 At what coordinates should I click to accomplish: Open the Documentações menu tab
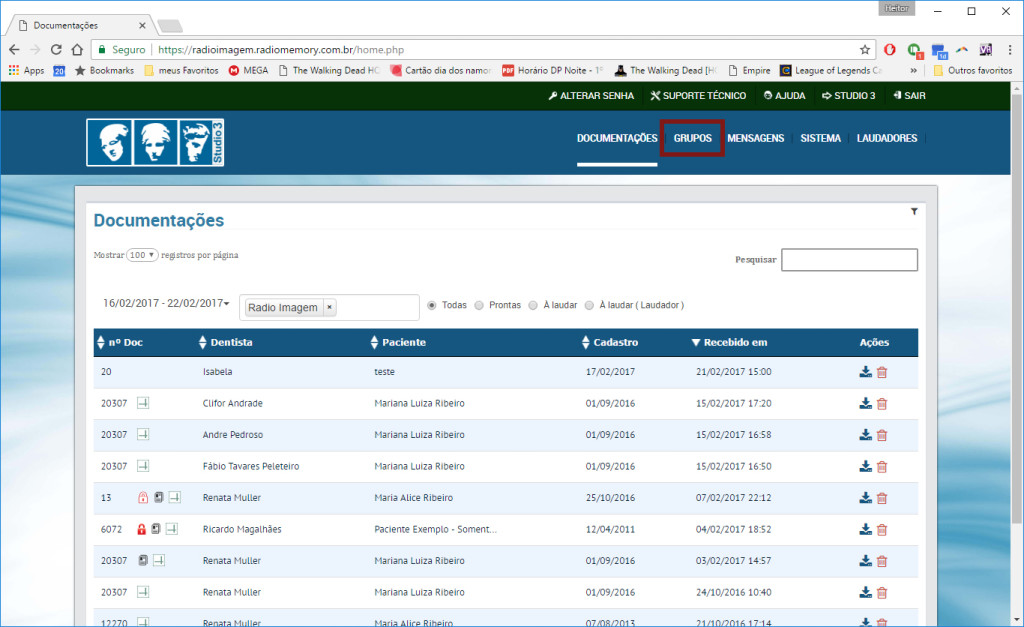point(617,138)
